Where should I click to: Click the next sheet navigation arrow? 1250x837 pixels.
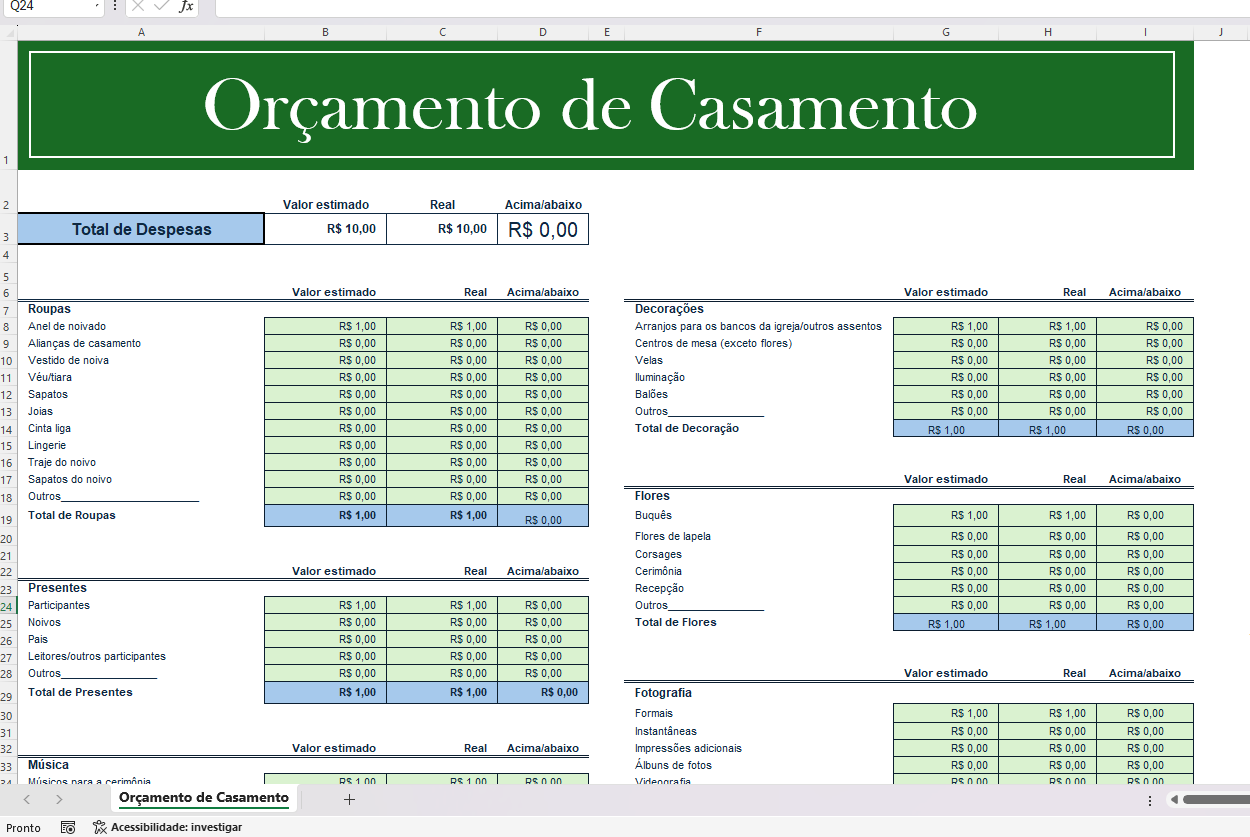click(58, 799)
